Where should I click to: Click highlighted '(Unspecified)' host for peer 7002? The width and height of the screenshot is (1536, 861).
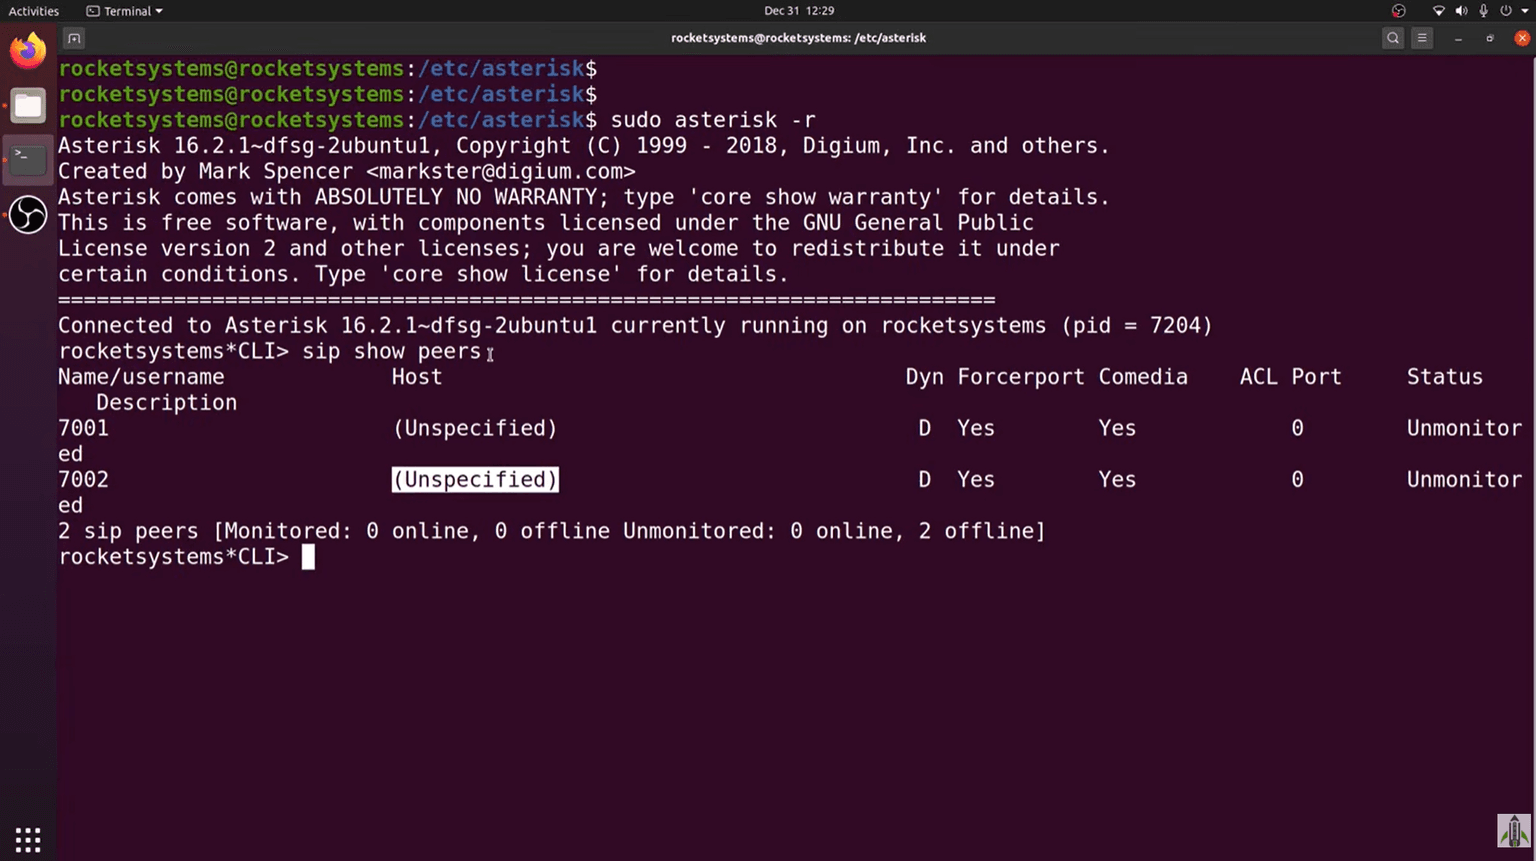pos(475,480)
